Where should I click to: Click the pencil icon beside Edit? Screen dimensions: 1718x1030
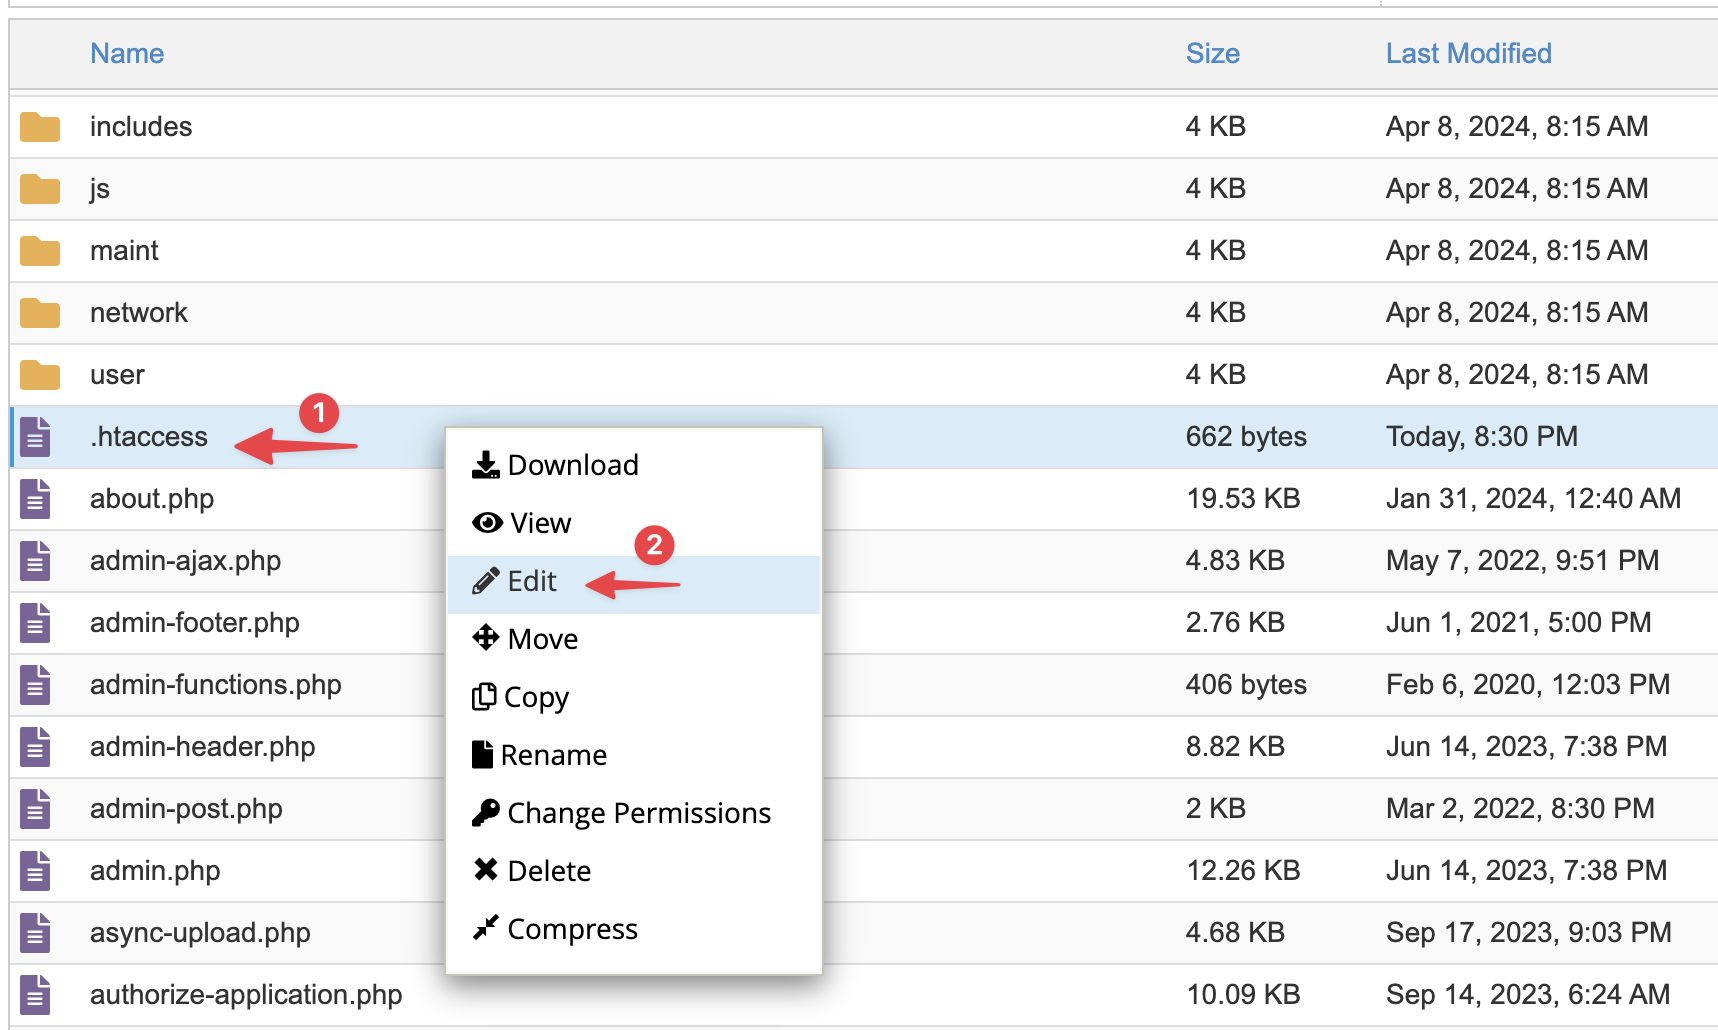[486, 581]
